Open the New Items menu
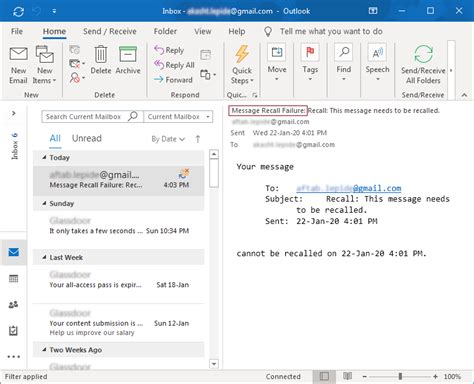 [44, 65]
